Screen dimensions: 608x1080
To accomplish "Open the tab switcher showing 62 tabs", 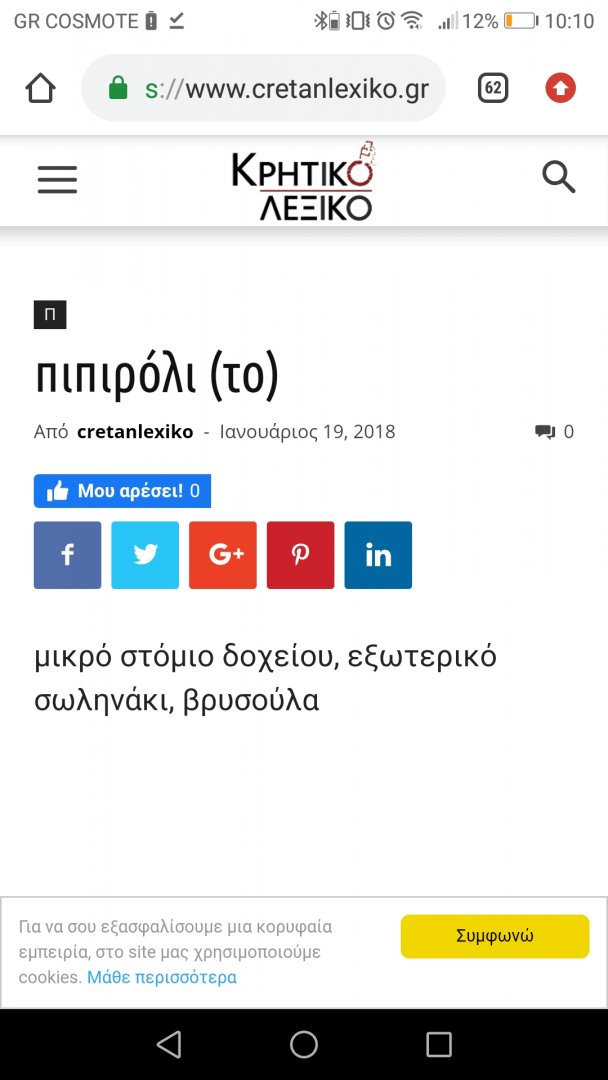I will click(x=493, y=88).
